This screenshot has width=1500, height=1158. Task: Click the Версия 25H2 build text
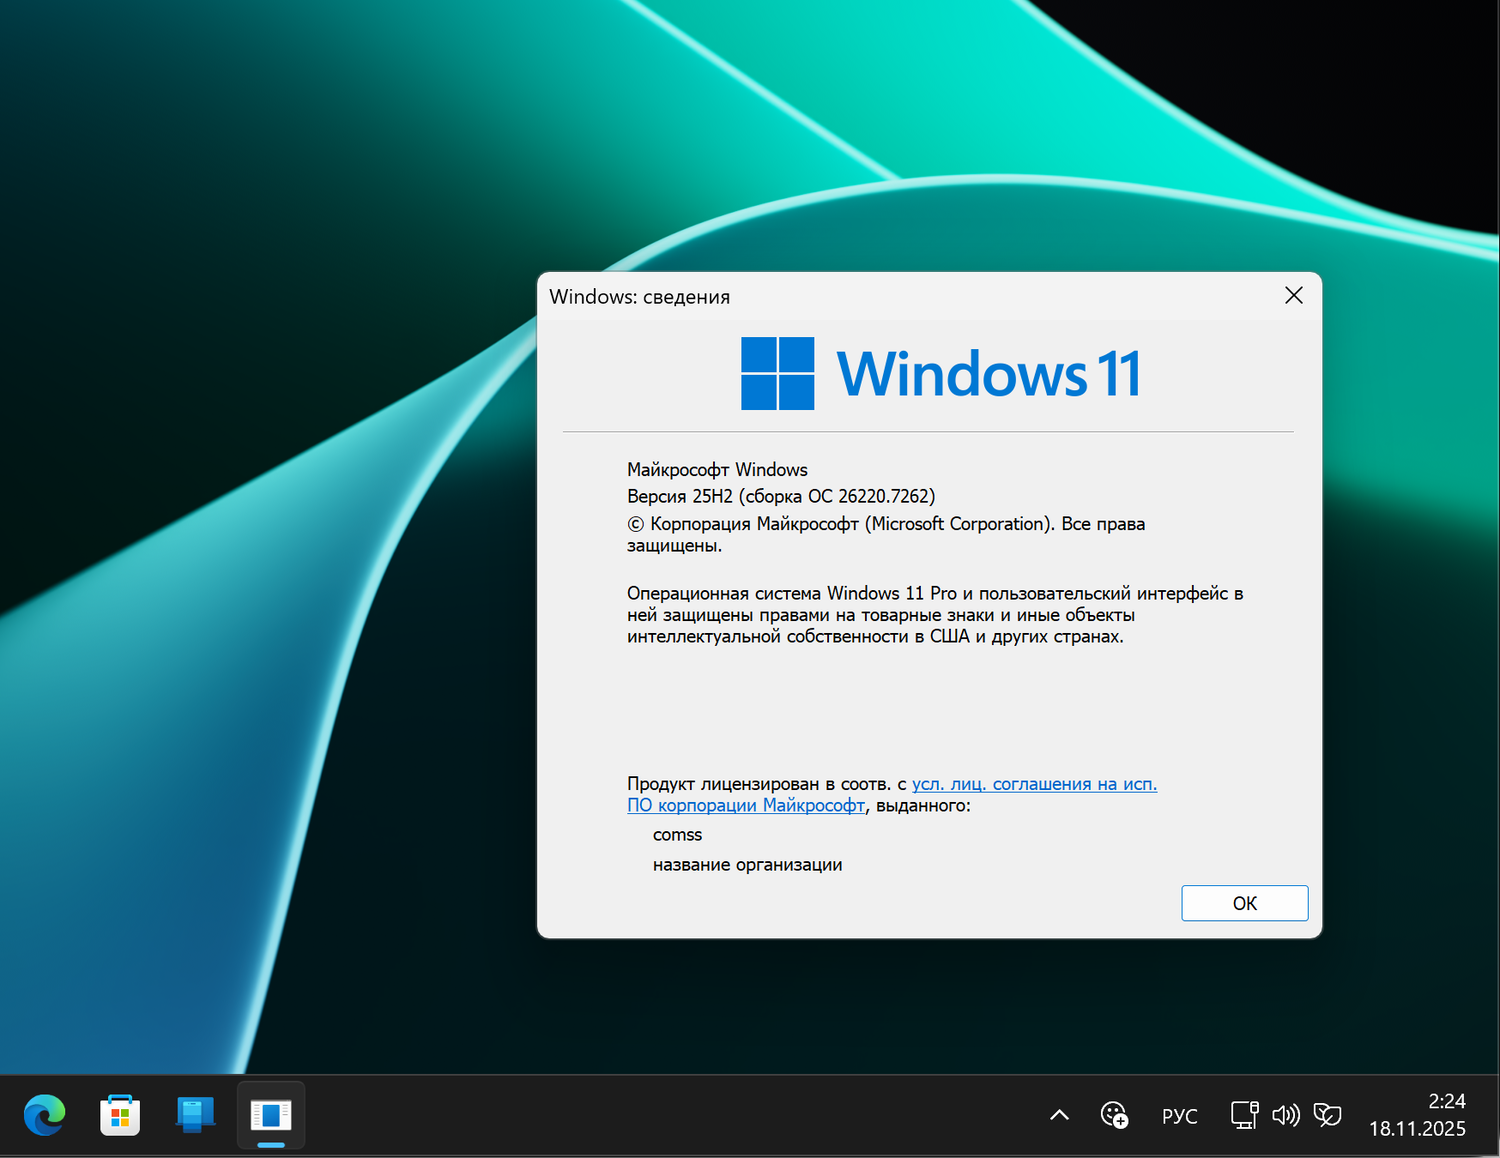point(780,495)
